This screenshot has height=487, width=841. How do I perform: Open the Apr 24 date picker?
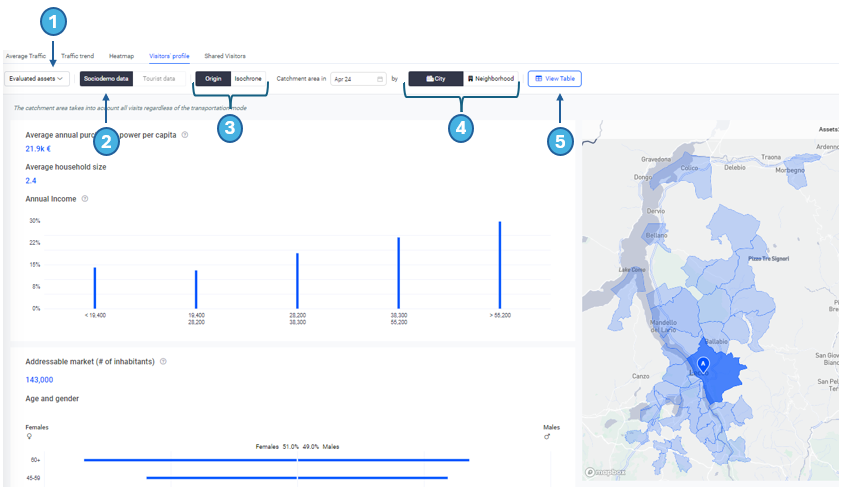point(358,79)
